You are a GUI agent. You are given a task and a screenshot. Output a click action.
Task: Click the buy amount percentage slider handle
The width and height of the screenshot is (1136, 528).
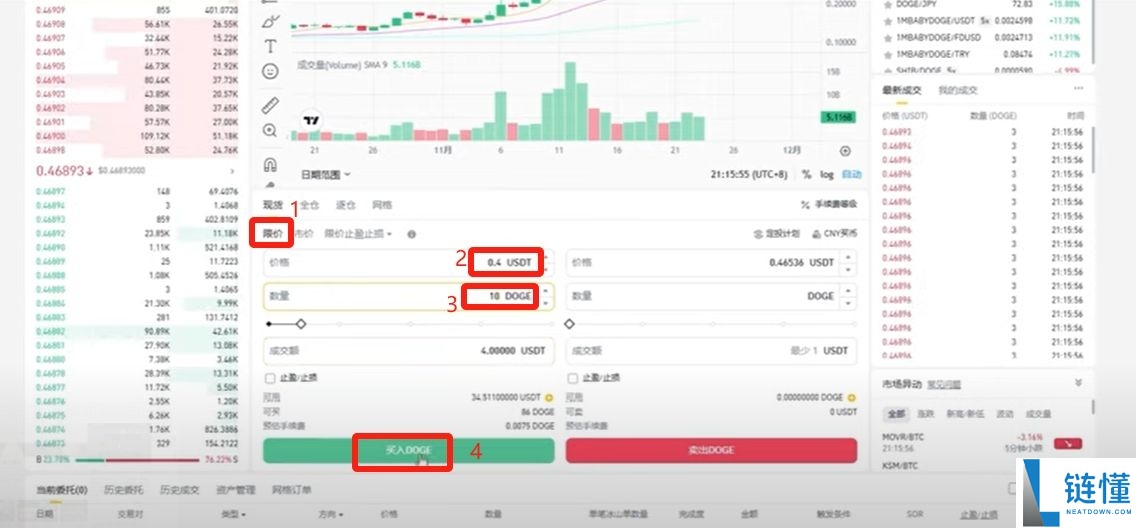(x=301, y=324)
